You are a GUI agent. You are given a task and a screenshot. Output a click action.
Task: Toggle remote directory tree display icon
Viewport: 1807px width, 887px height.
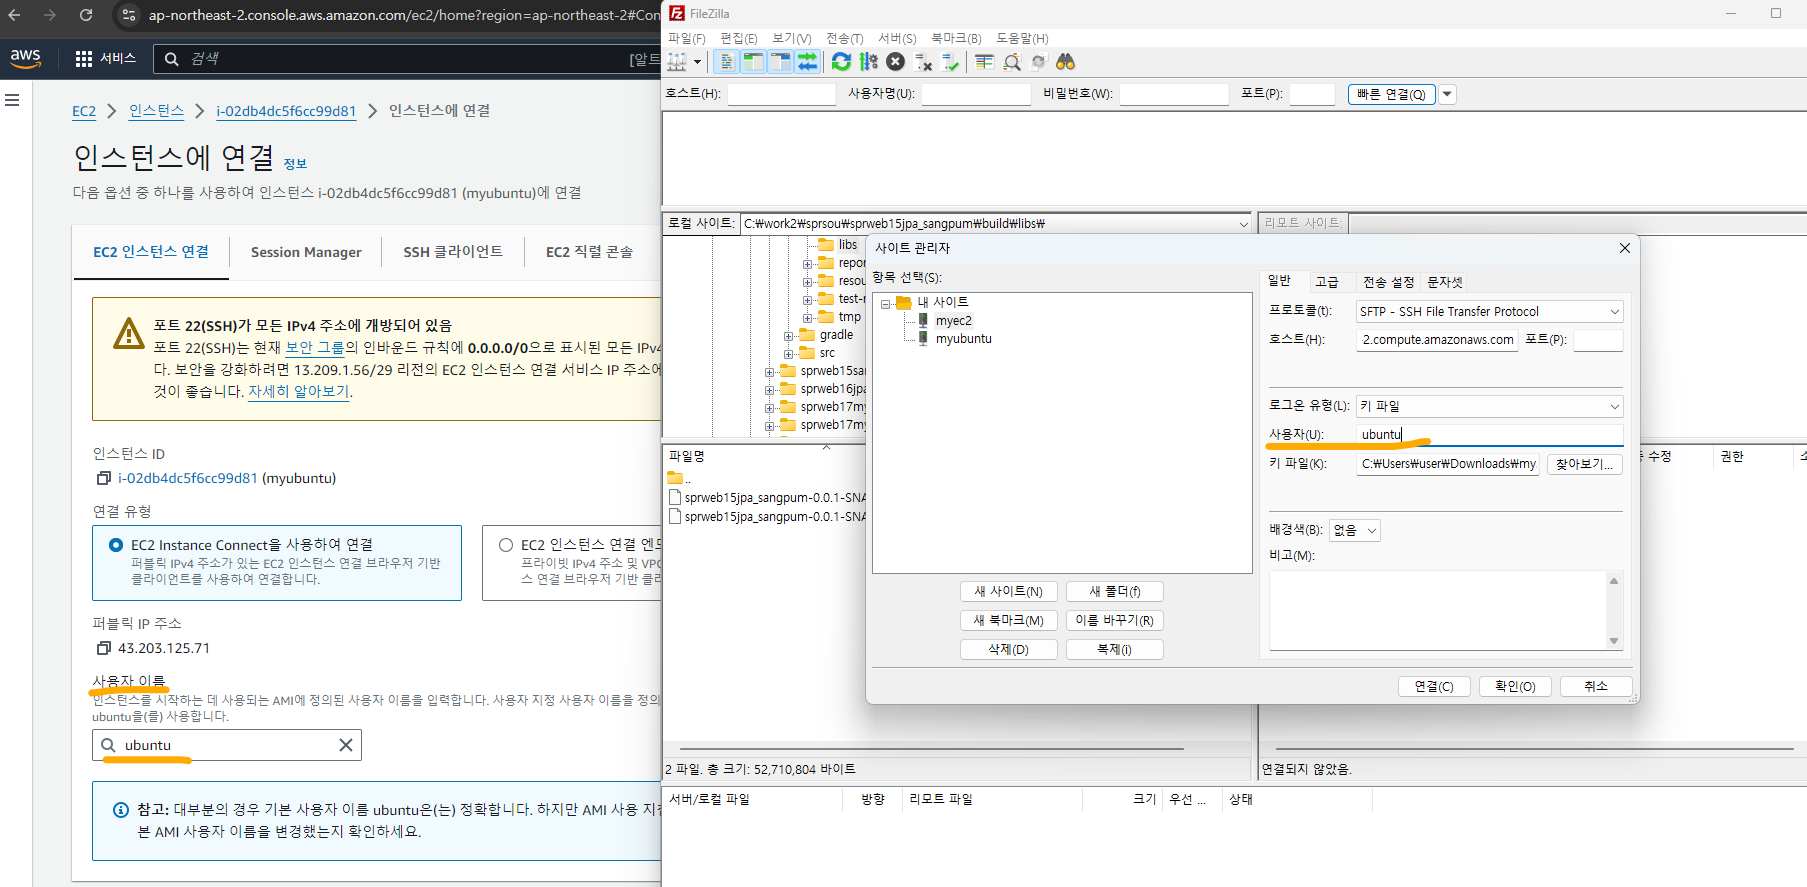[x=780, y=62]
